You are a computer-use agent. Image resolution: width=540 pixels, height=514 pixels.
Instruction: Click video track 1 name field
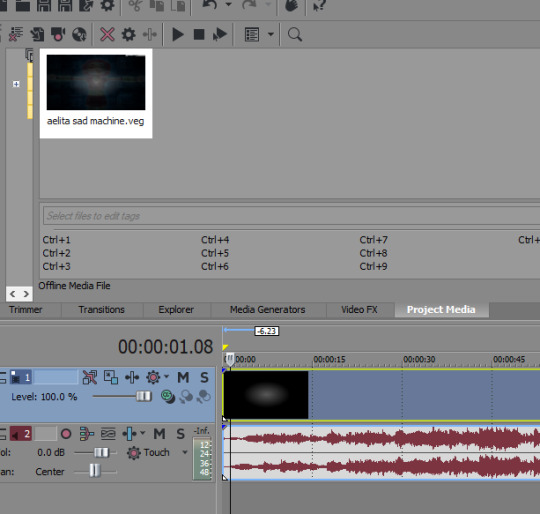56,377
